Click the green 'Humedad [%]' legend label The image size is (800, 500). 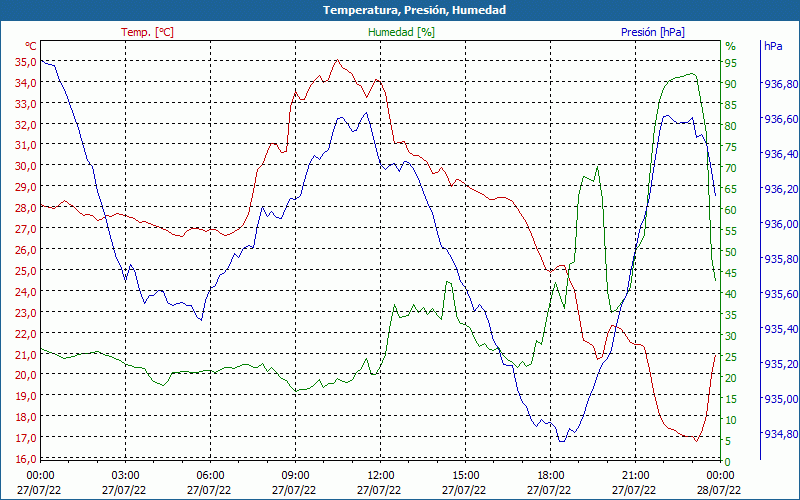click(402, 32)
